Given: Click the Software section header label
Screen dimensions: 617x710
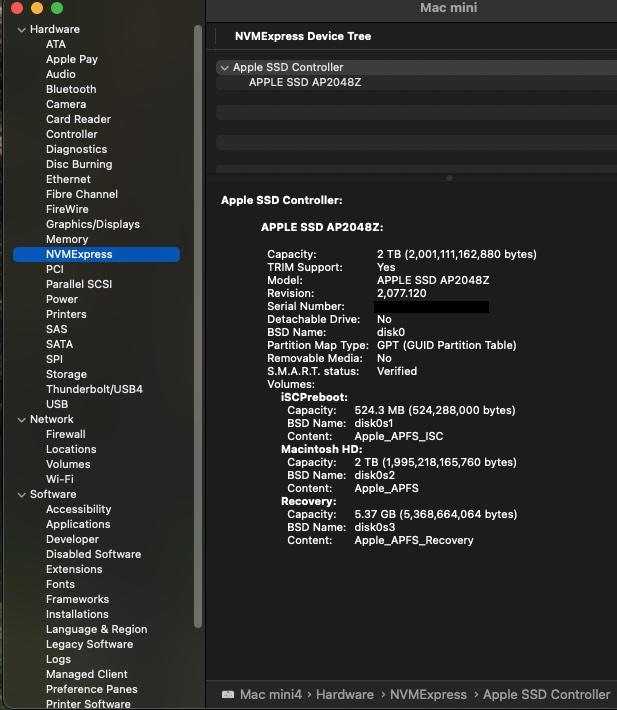Looking at the screenshot, I should click(x=53, y=494).
